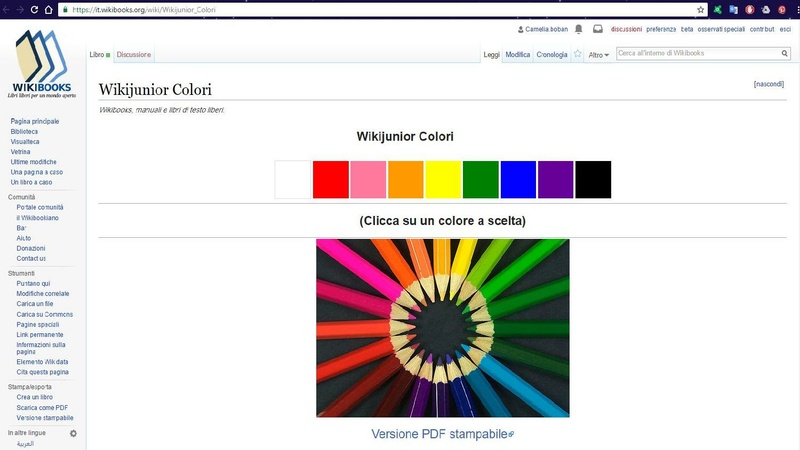Open the Portale comunità link
Screen dimensions: 800x450
(x=40, y=207)
